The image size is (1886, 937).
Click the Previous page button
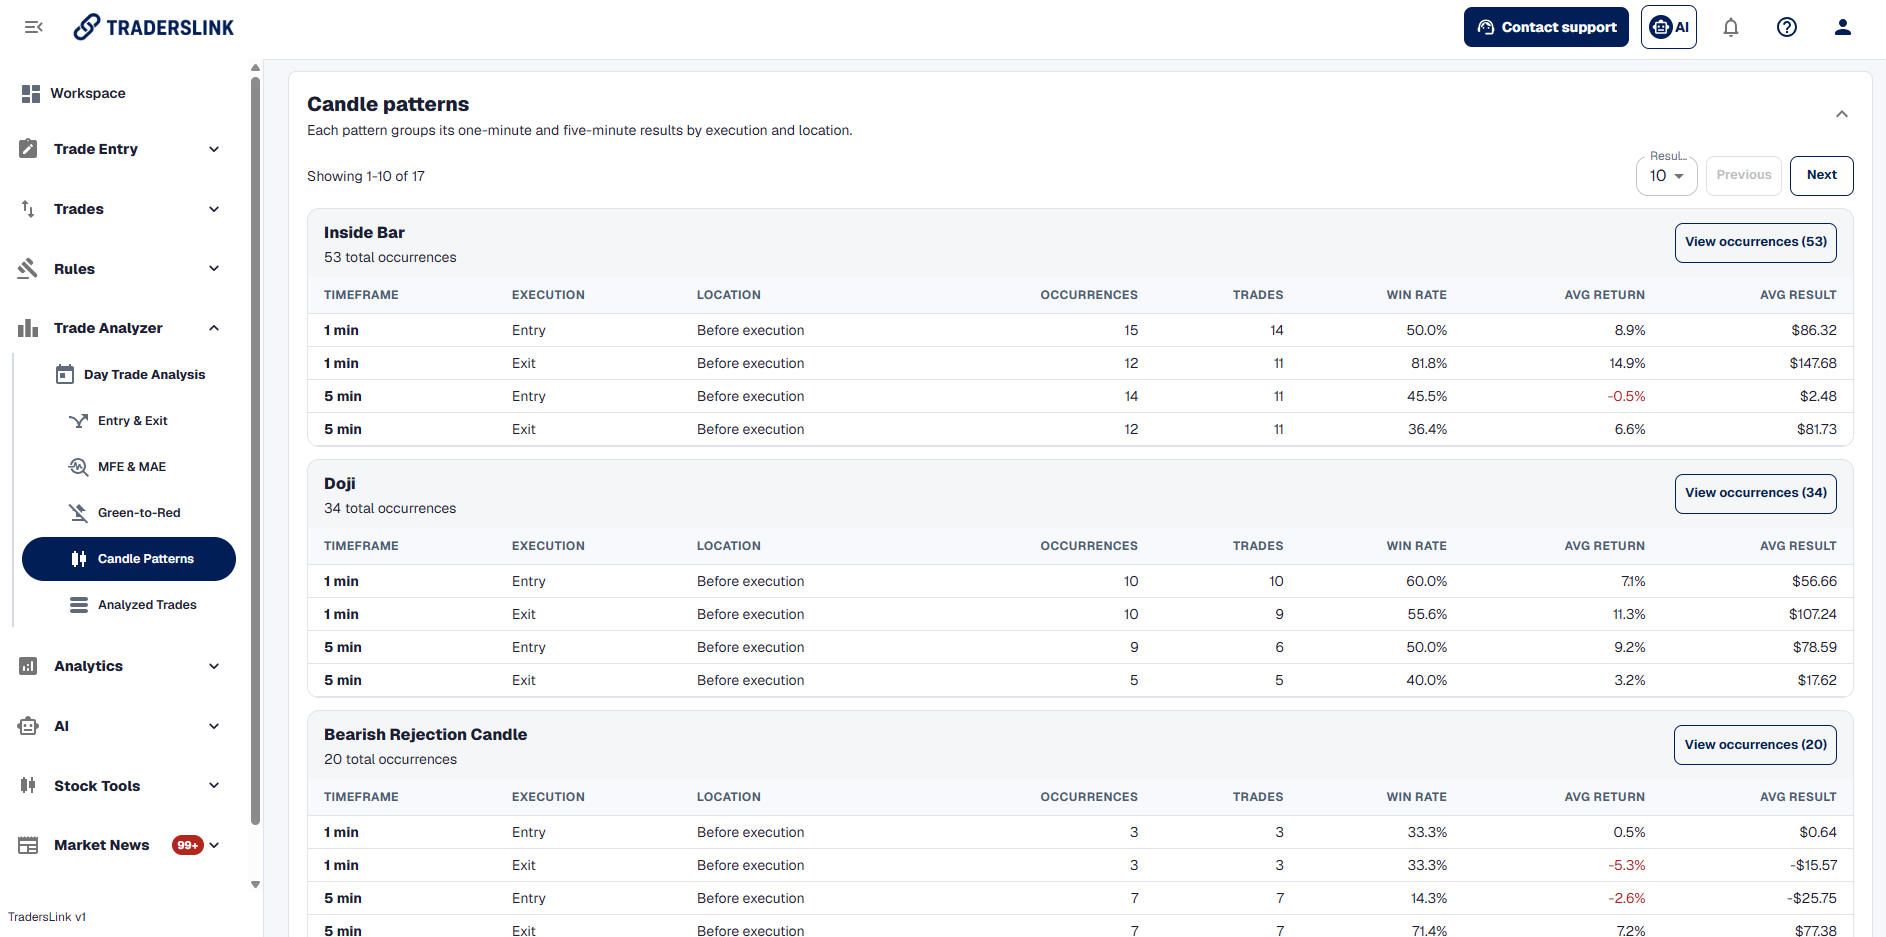1743,175
